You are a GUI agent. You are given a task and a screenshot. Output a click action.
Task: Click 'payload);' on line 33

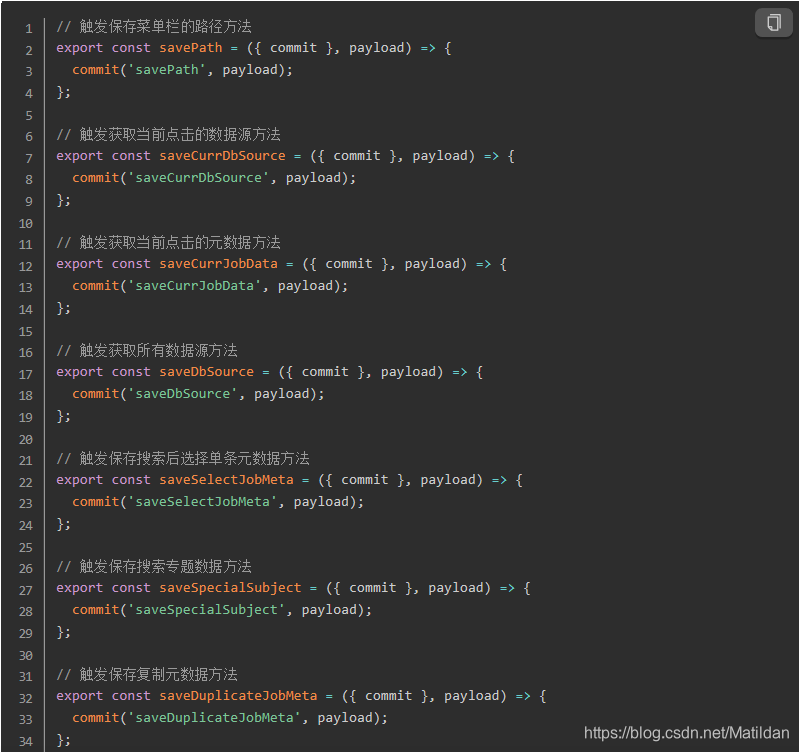[353, 718]
